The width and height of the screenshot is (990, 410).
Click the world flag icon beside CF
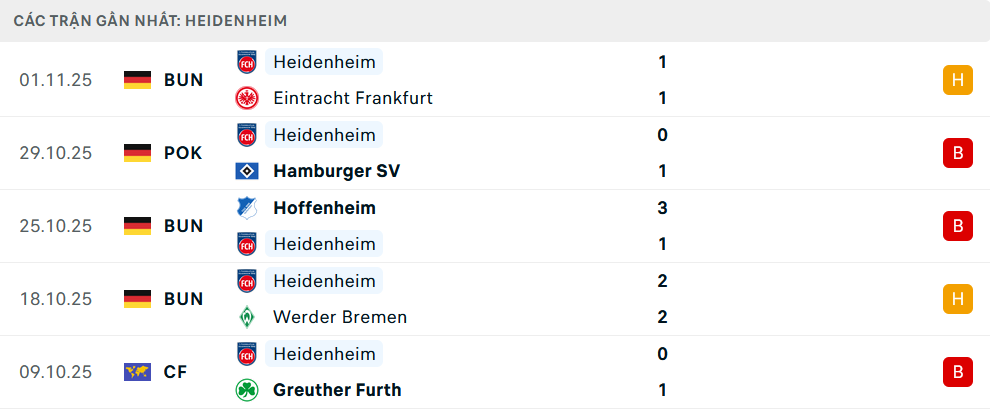point(137,372)
